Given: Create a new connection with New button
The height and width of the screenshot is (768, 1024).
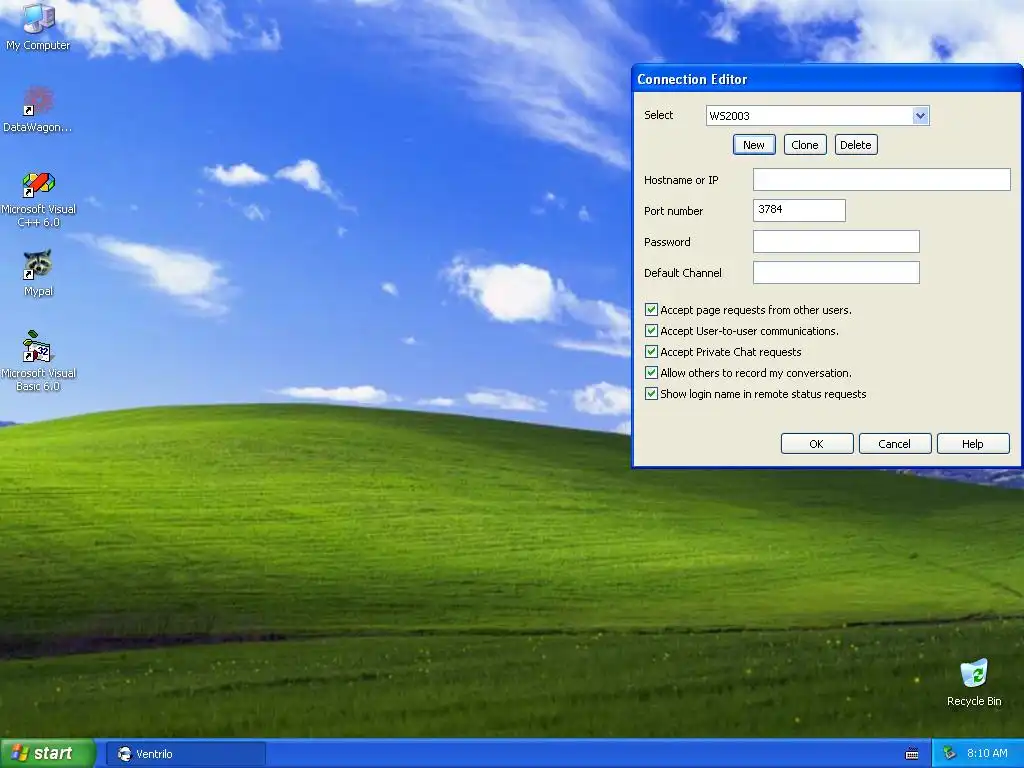Looking at the screenshot, I should (754, 145).
